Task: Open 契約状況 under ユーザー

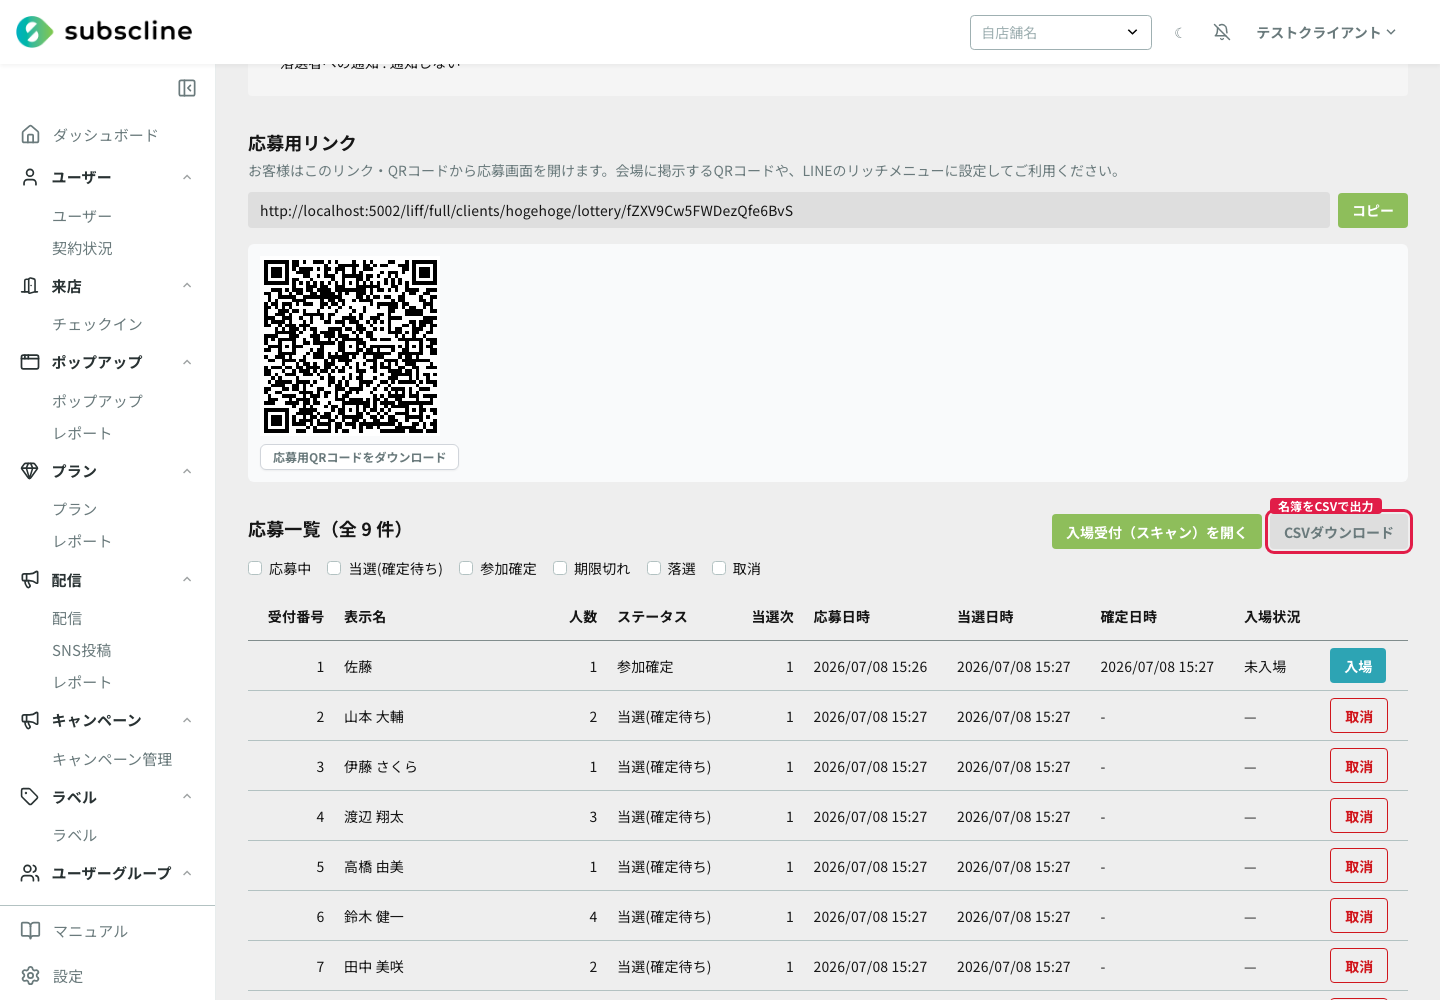Action: (82, 248)
